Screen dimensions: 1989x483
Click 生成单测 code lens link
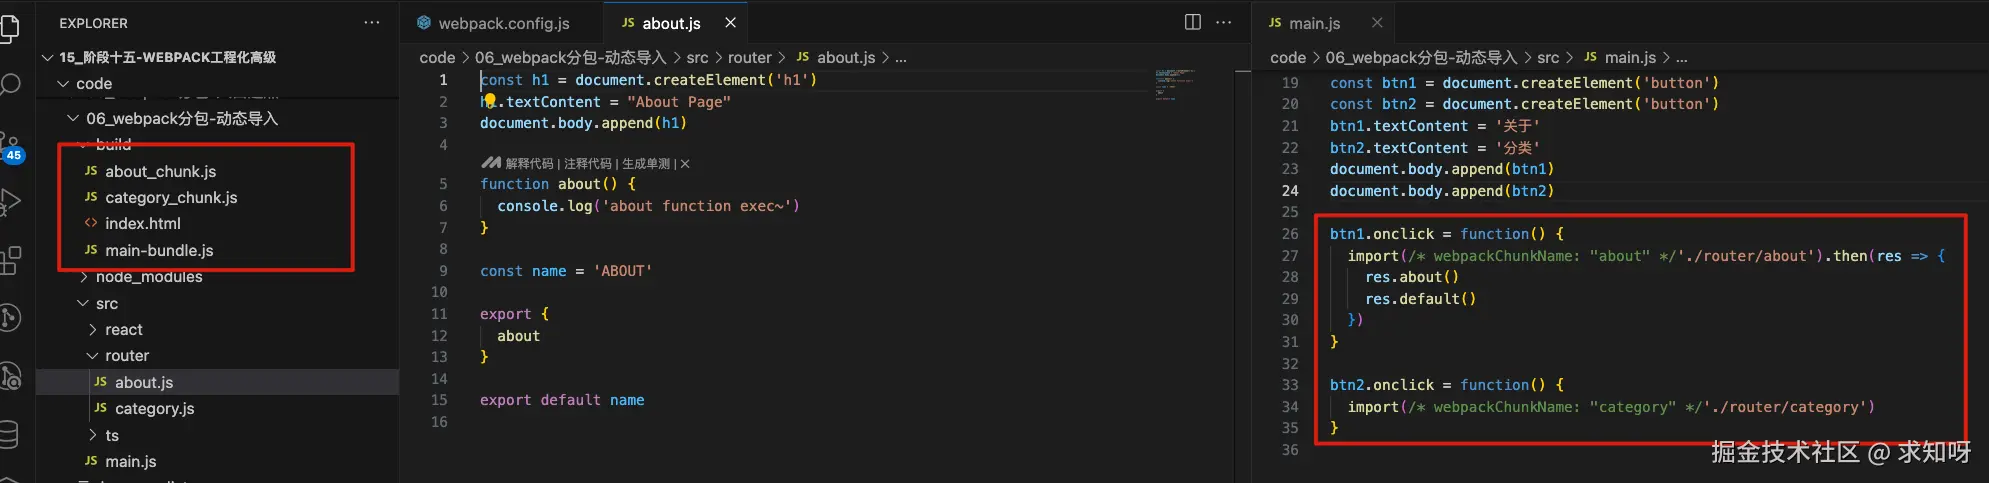point(646,164)
